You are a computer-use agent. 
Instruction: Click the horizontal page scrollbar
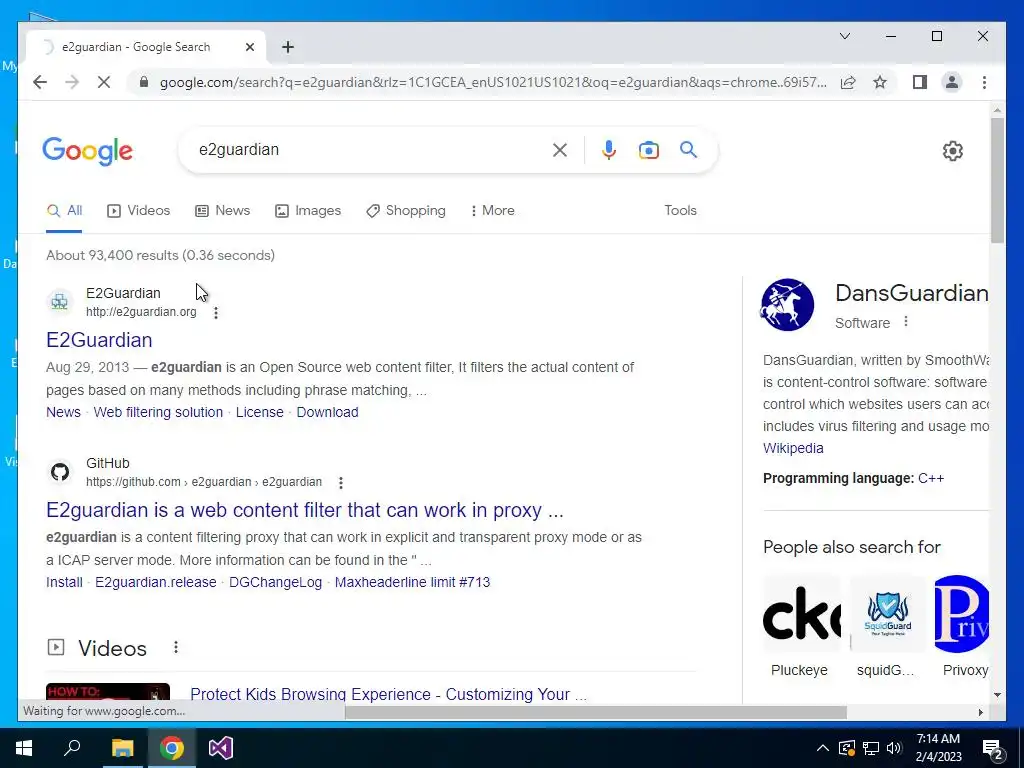596,712
